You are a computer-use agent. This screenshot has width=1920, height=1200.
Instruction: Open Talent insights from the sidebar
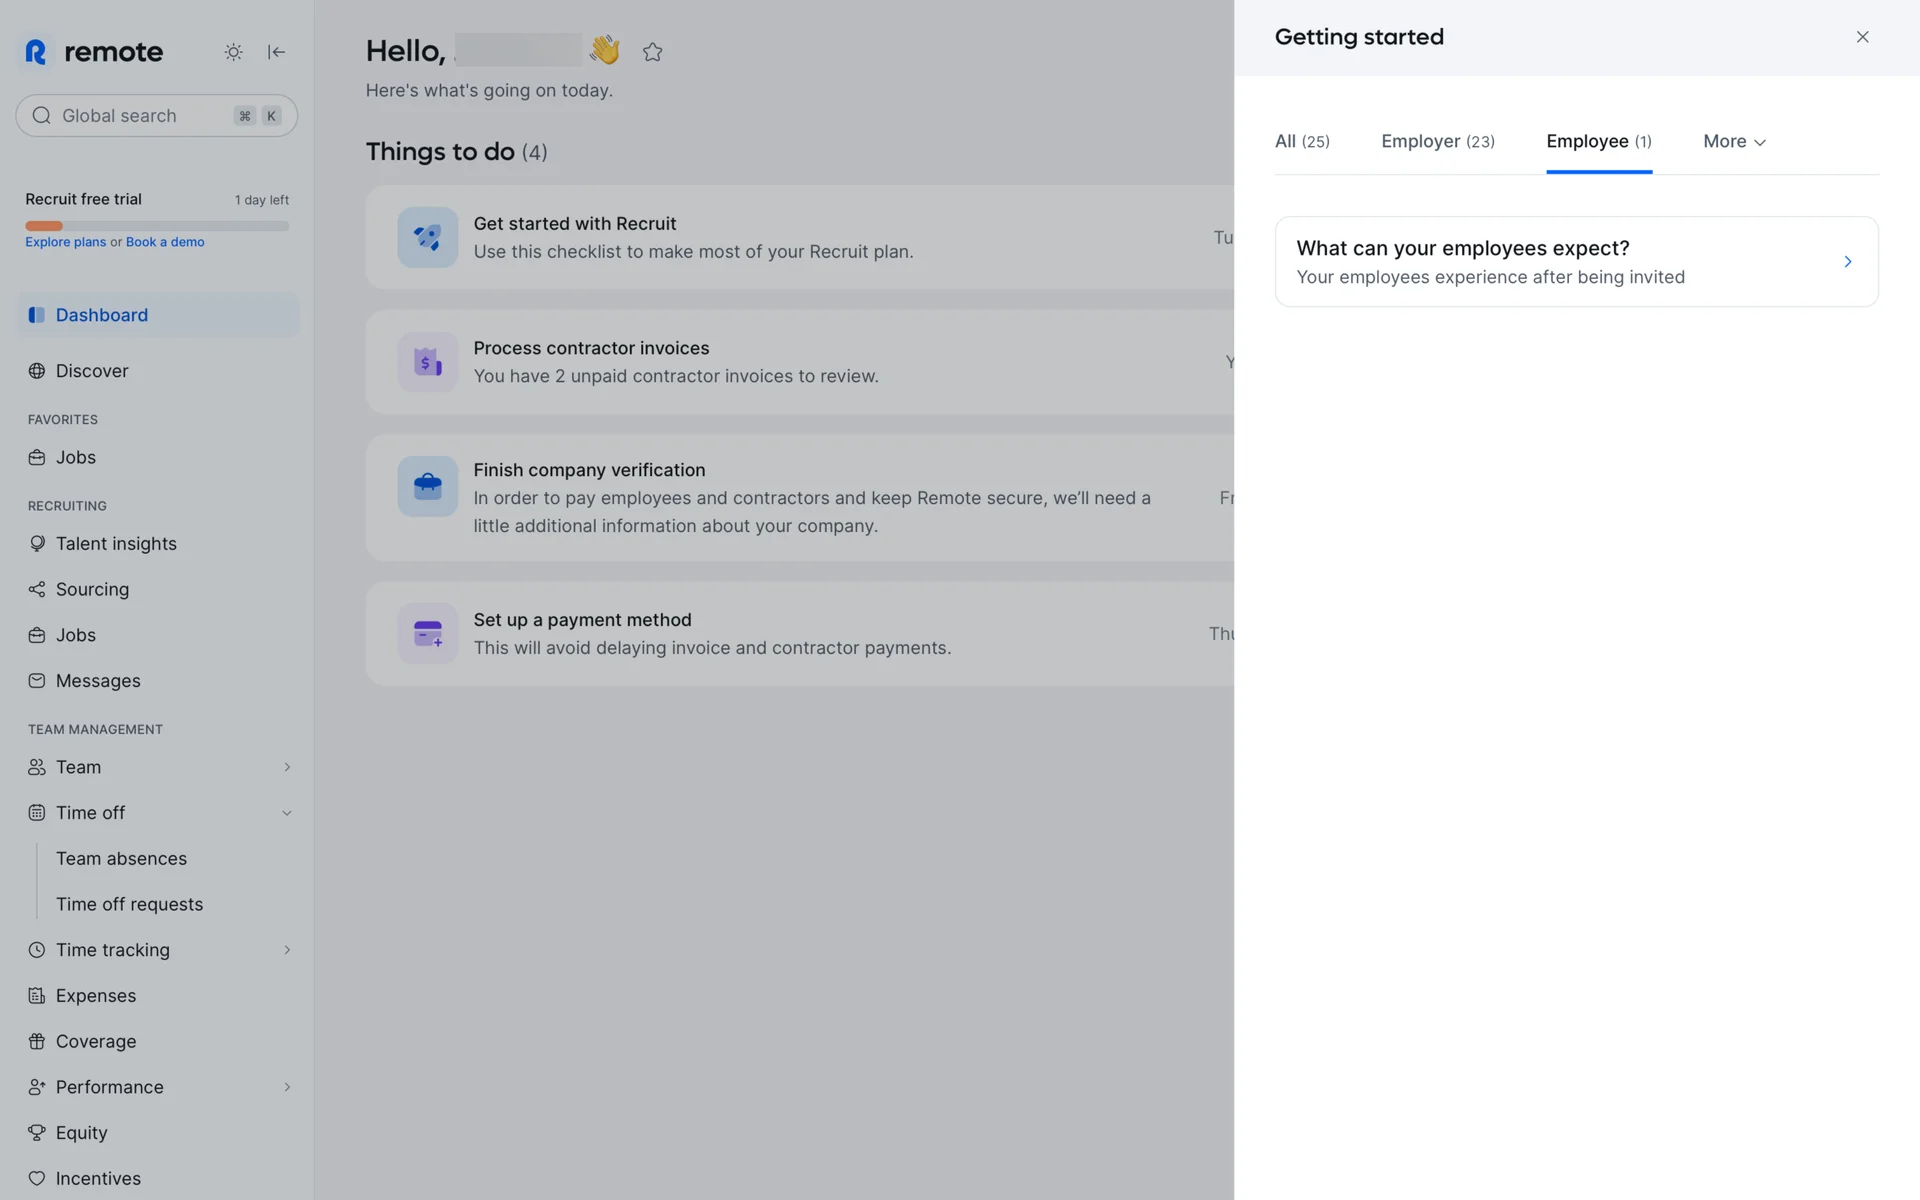pos(116,543)
